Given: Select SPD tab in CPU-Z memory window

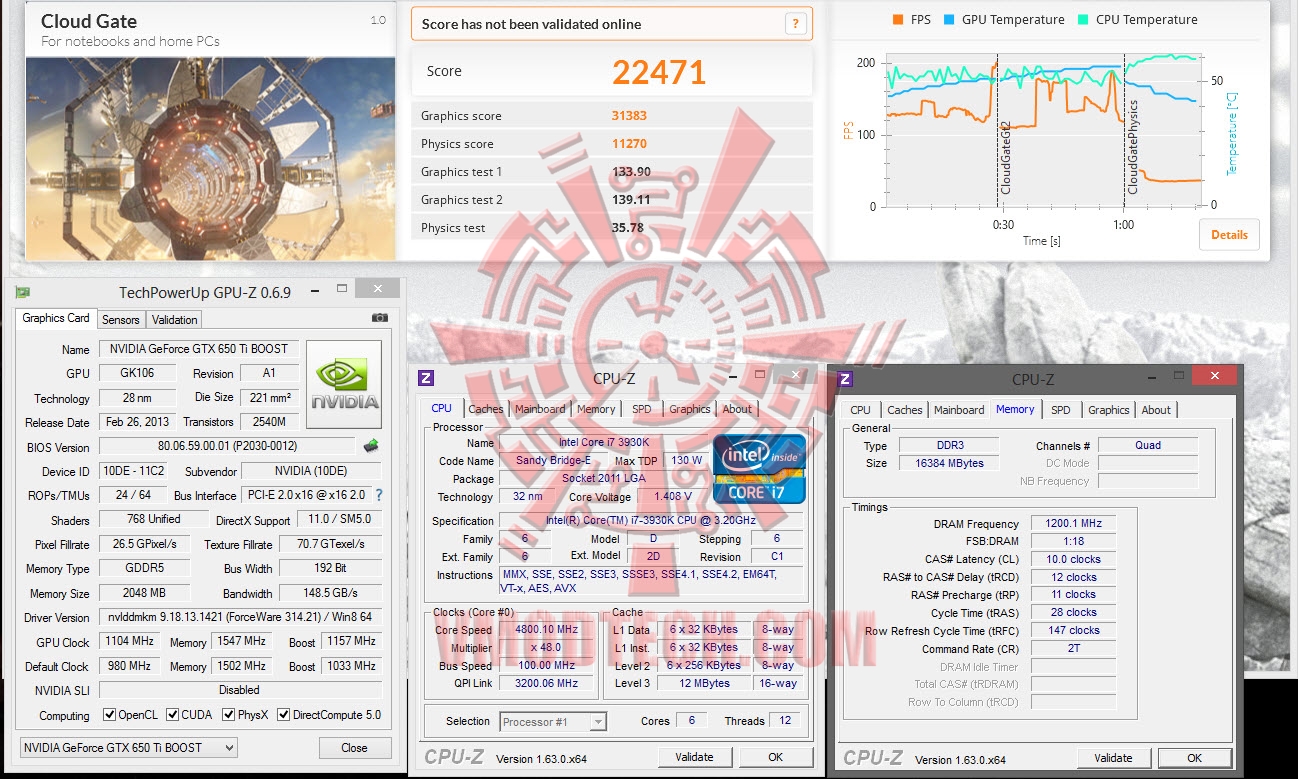Looking at the screenshot, I should point(1061,410).
